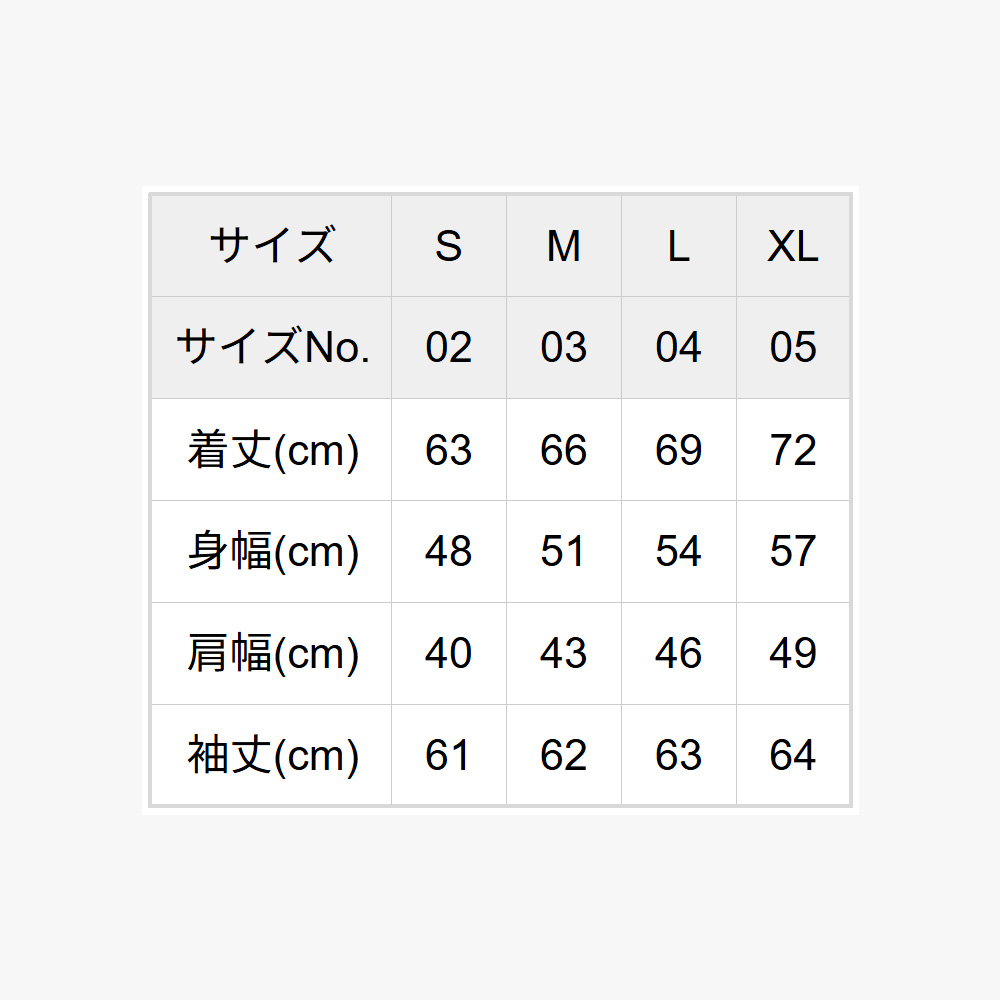Select the M size column header
Viewport: 1000px width, 1000px height.
pos(564,246)
